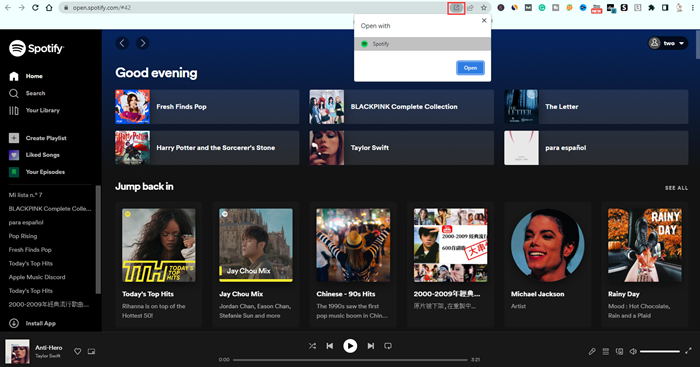
Task: Enter full screen with expand icon
Action: 688,351
